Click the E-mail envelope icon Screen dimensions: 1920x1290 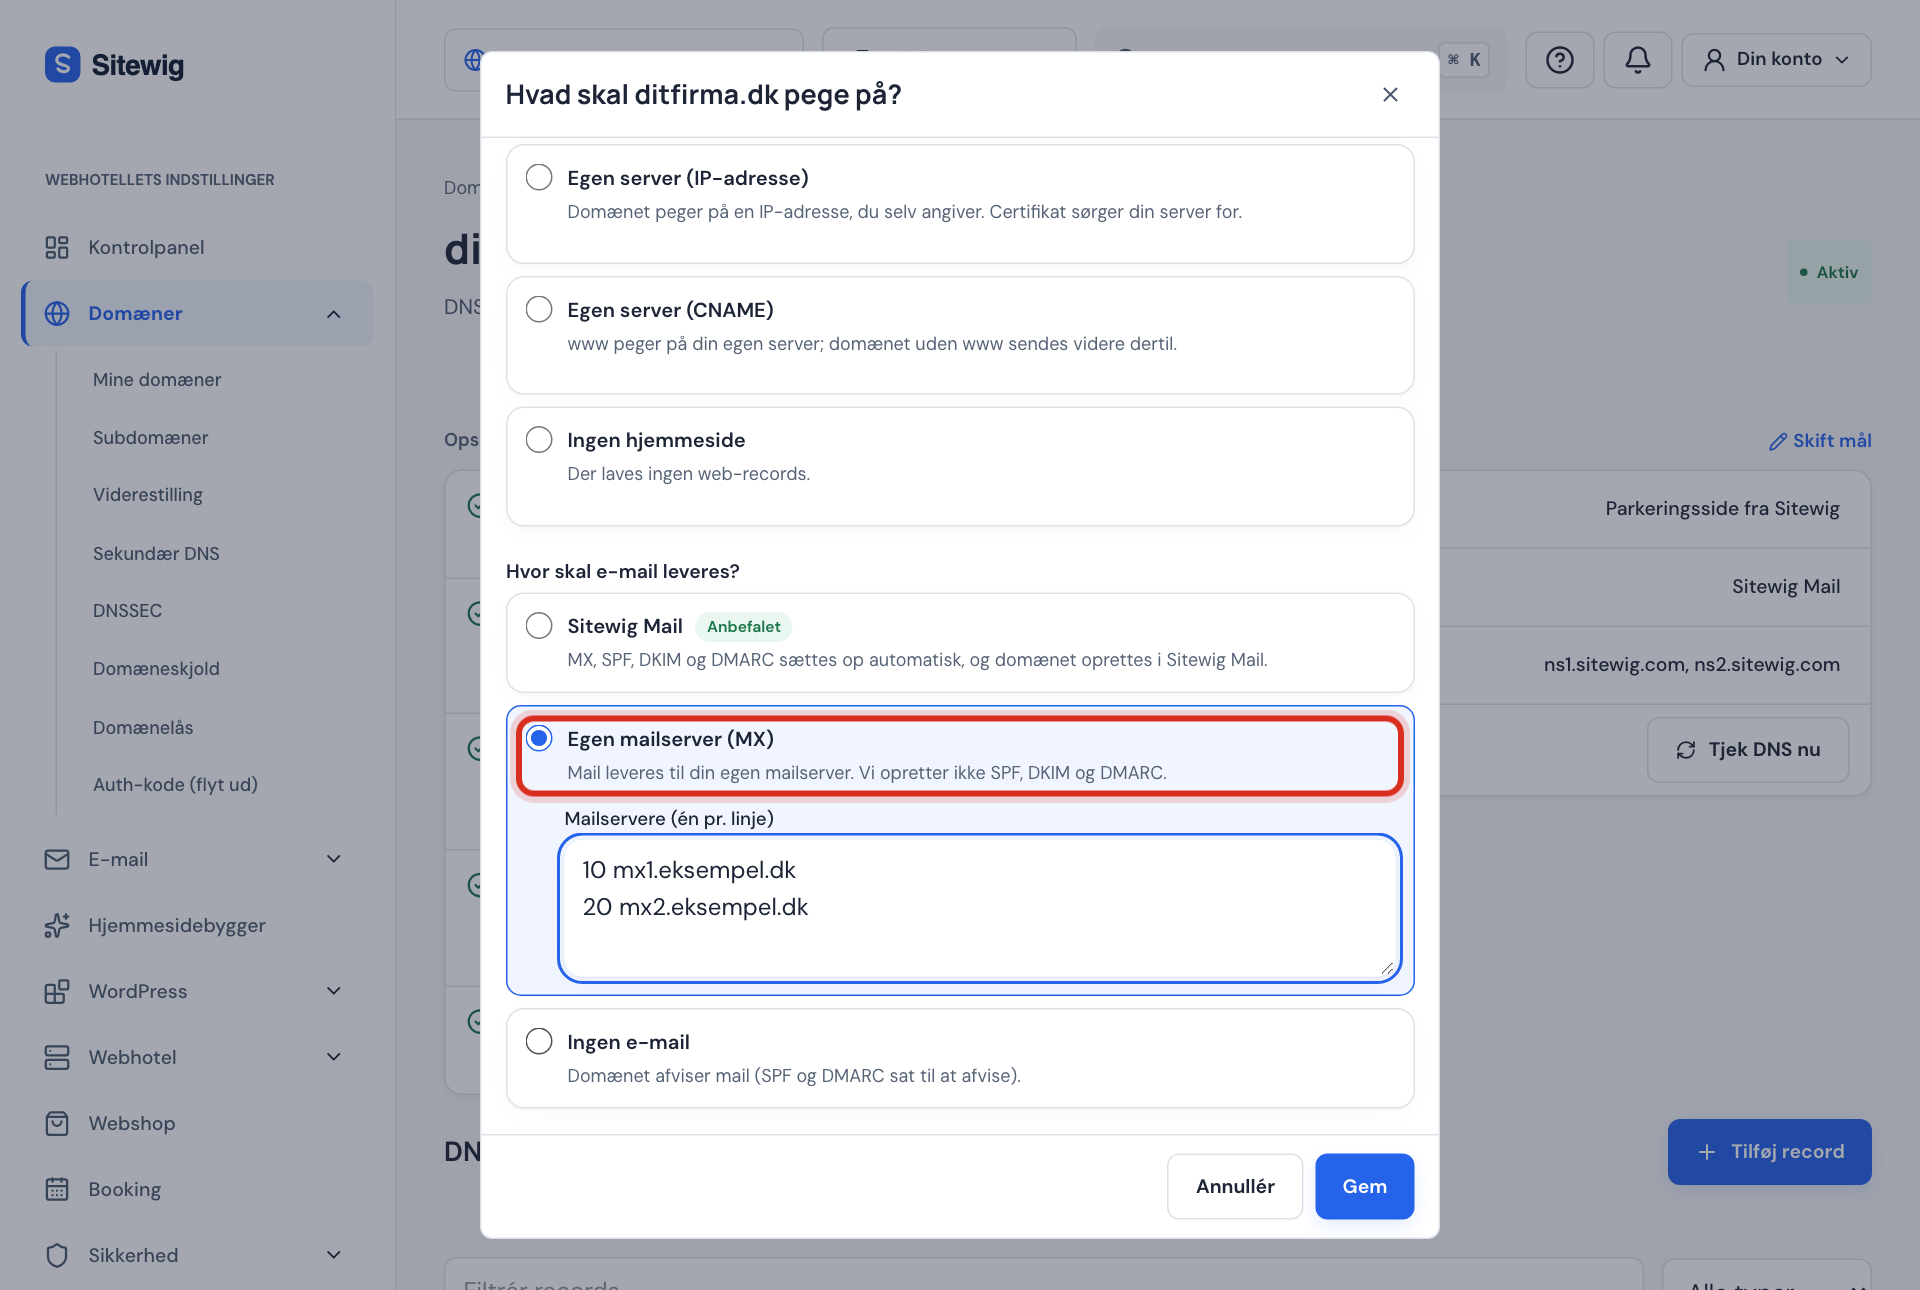[x=57, y=859]
